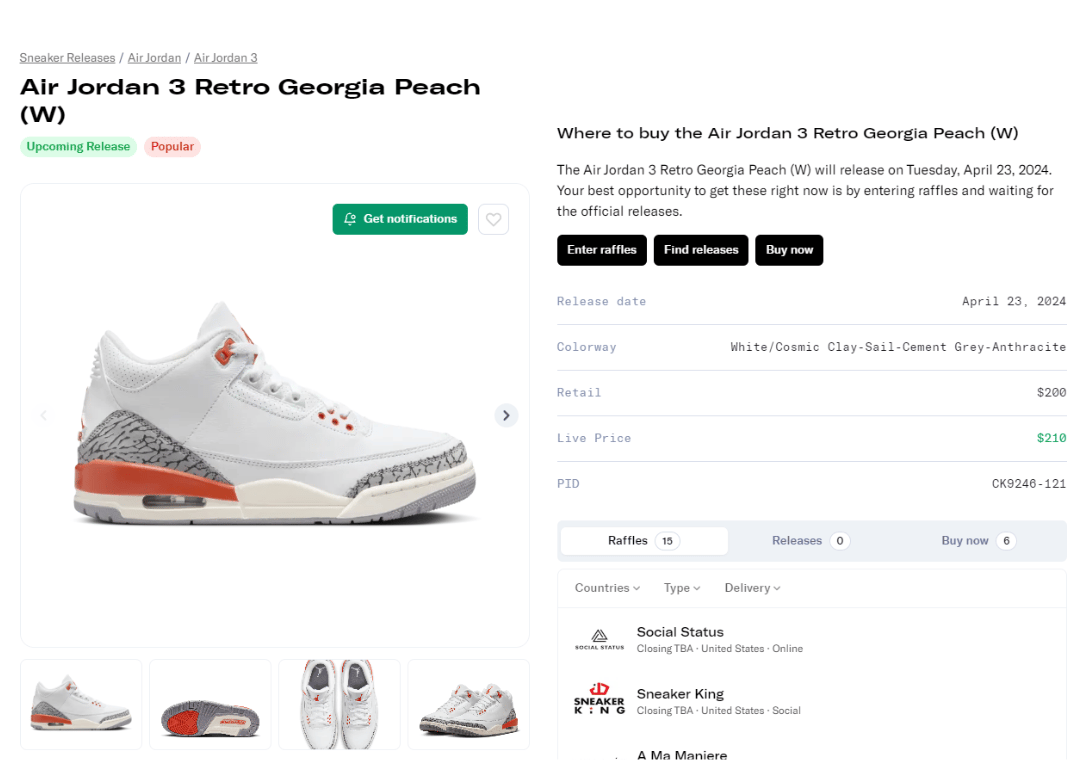1070x760 pixels.
Task: Select the outsole view thumbnail
Action: tap(210, 704)
